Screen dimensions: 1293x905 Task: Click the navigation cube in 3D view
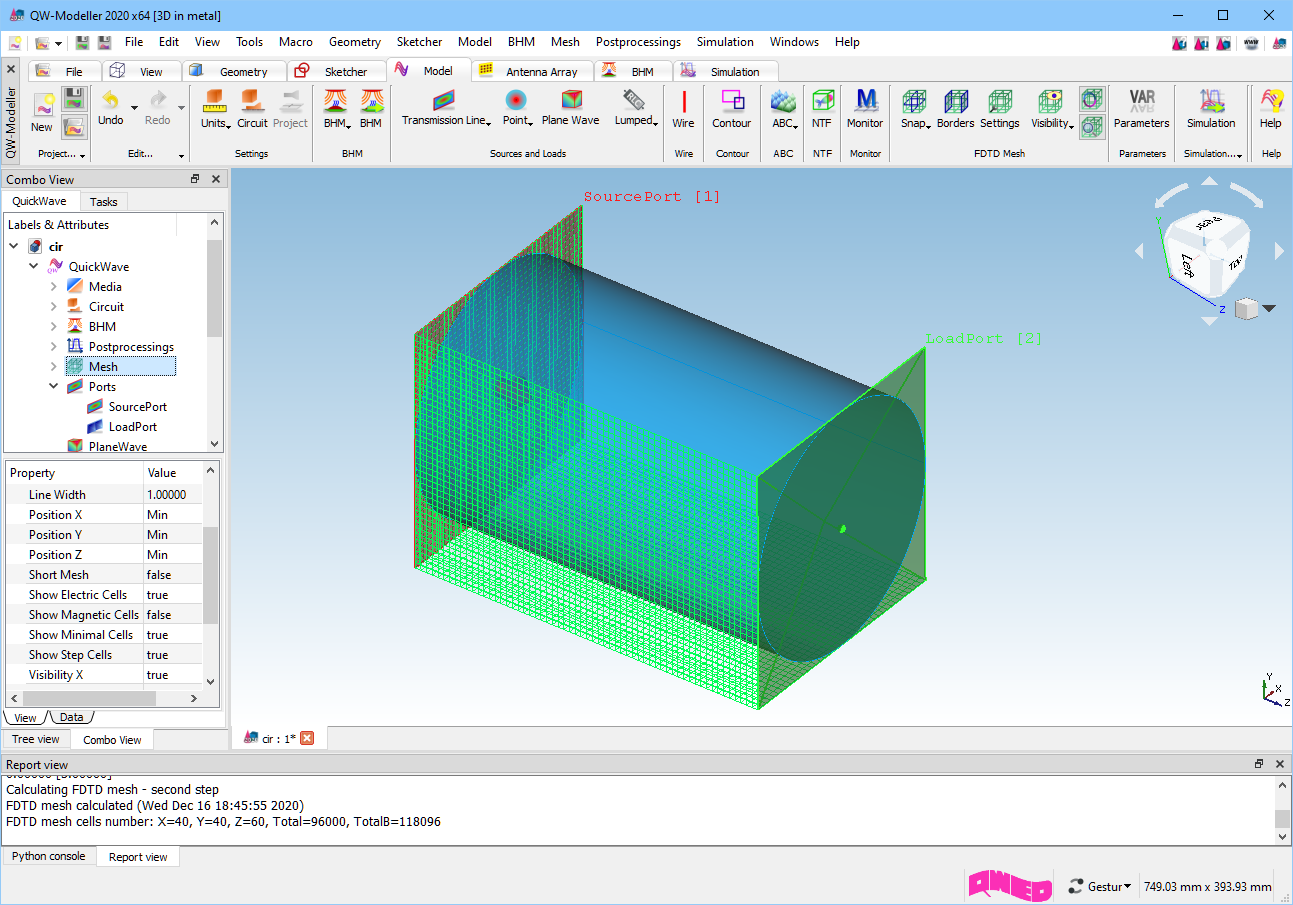pos(1208,252)
